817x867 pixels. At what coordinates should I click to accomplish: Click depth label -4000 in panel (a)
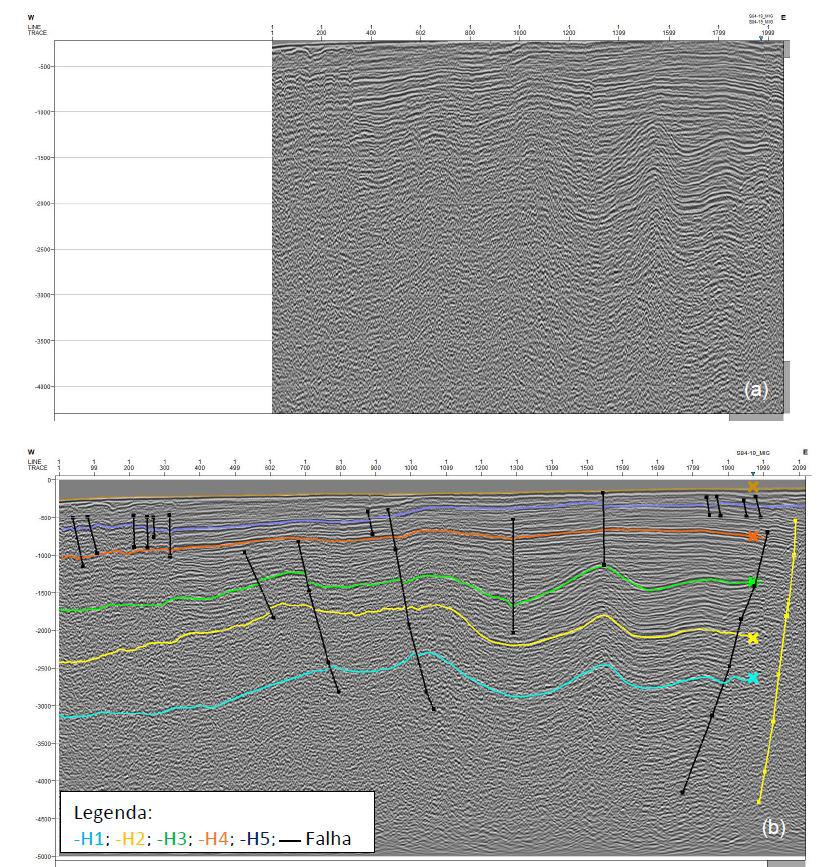(x=43, y=387)
